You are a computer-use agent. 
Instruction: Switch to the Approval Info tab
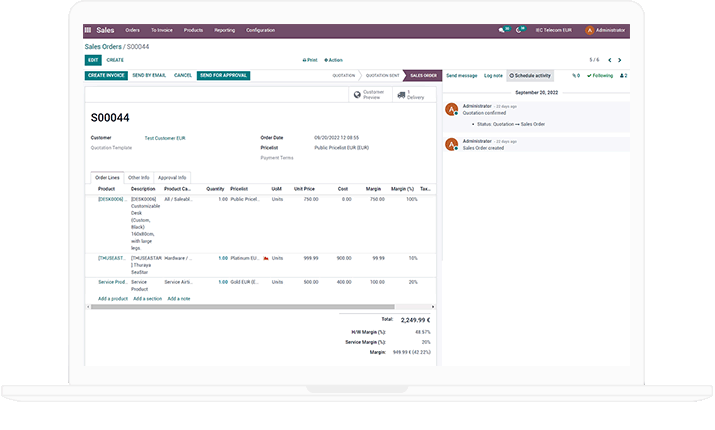click(x=172, y=177)
